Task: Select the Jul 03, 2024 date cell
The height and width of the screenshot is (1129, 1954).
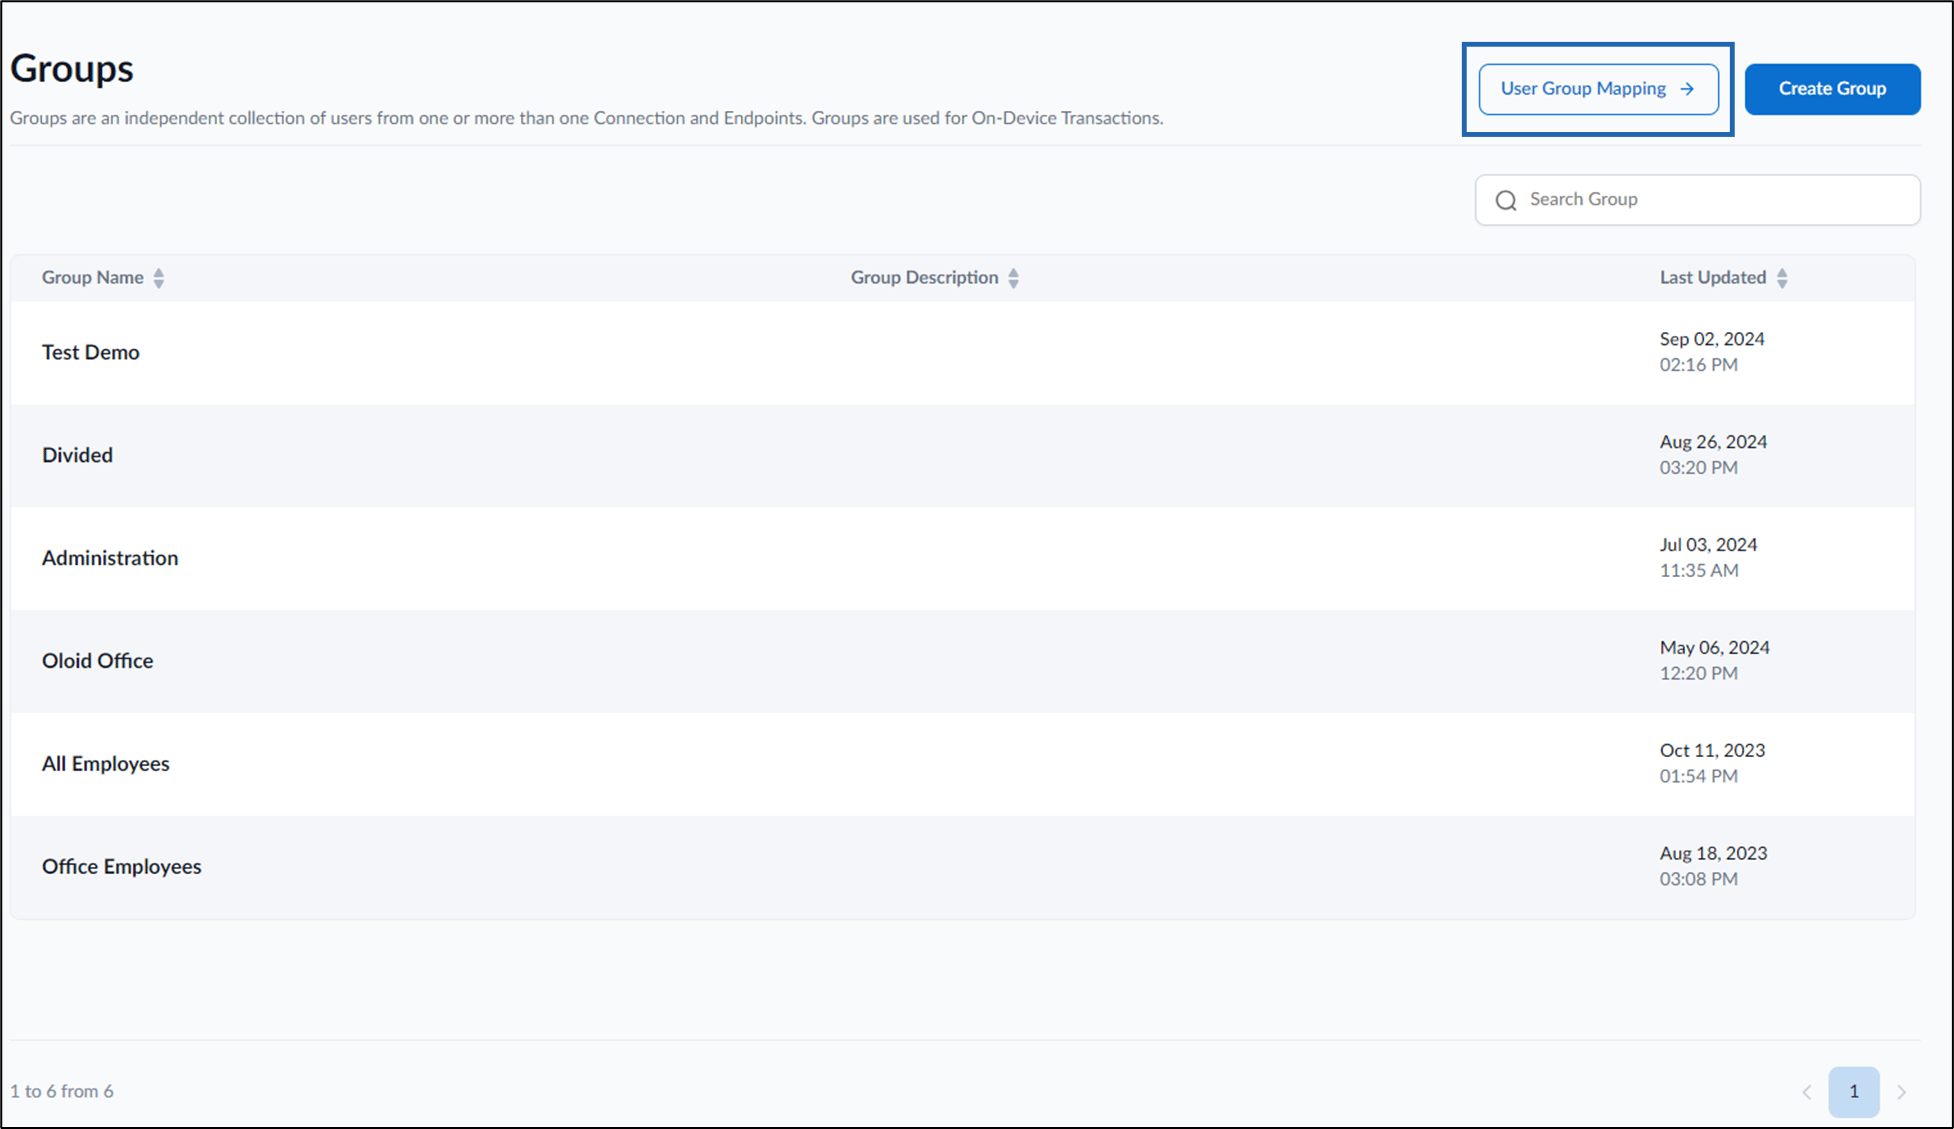Action: pos(1708,558)
